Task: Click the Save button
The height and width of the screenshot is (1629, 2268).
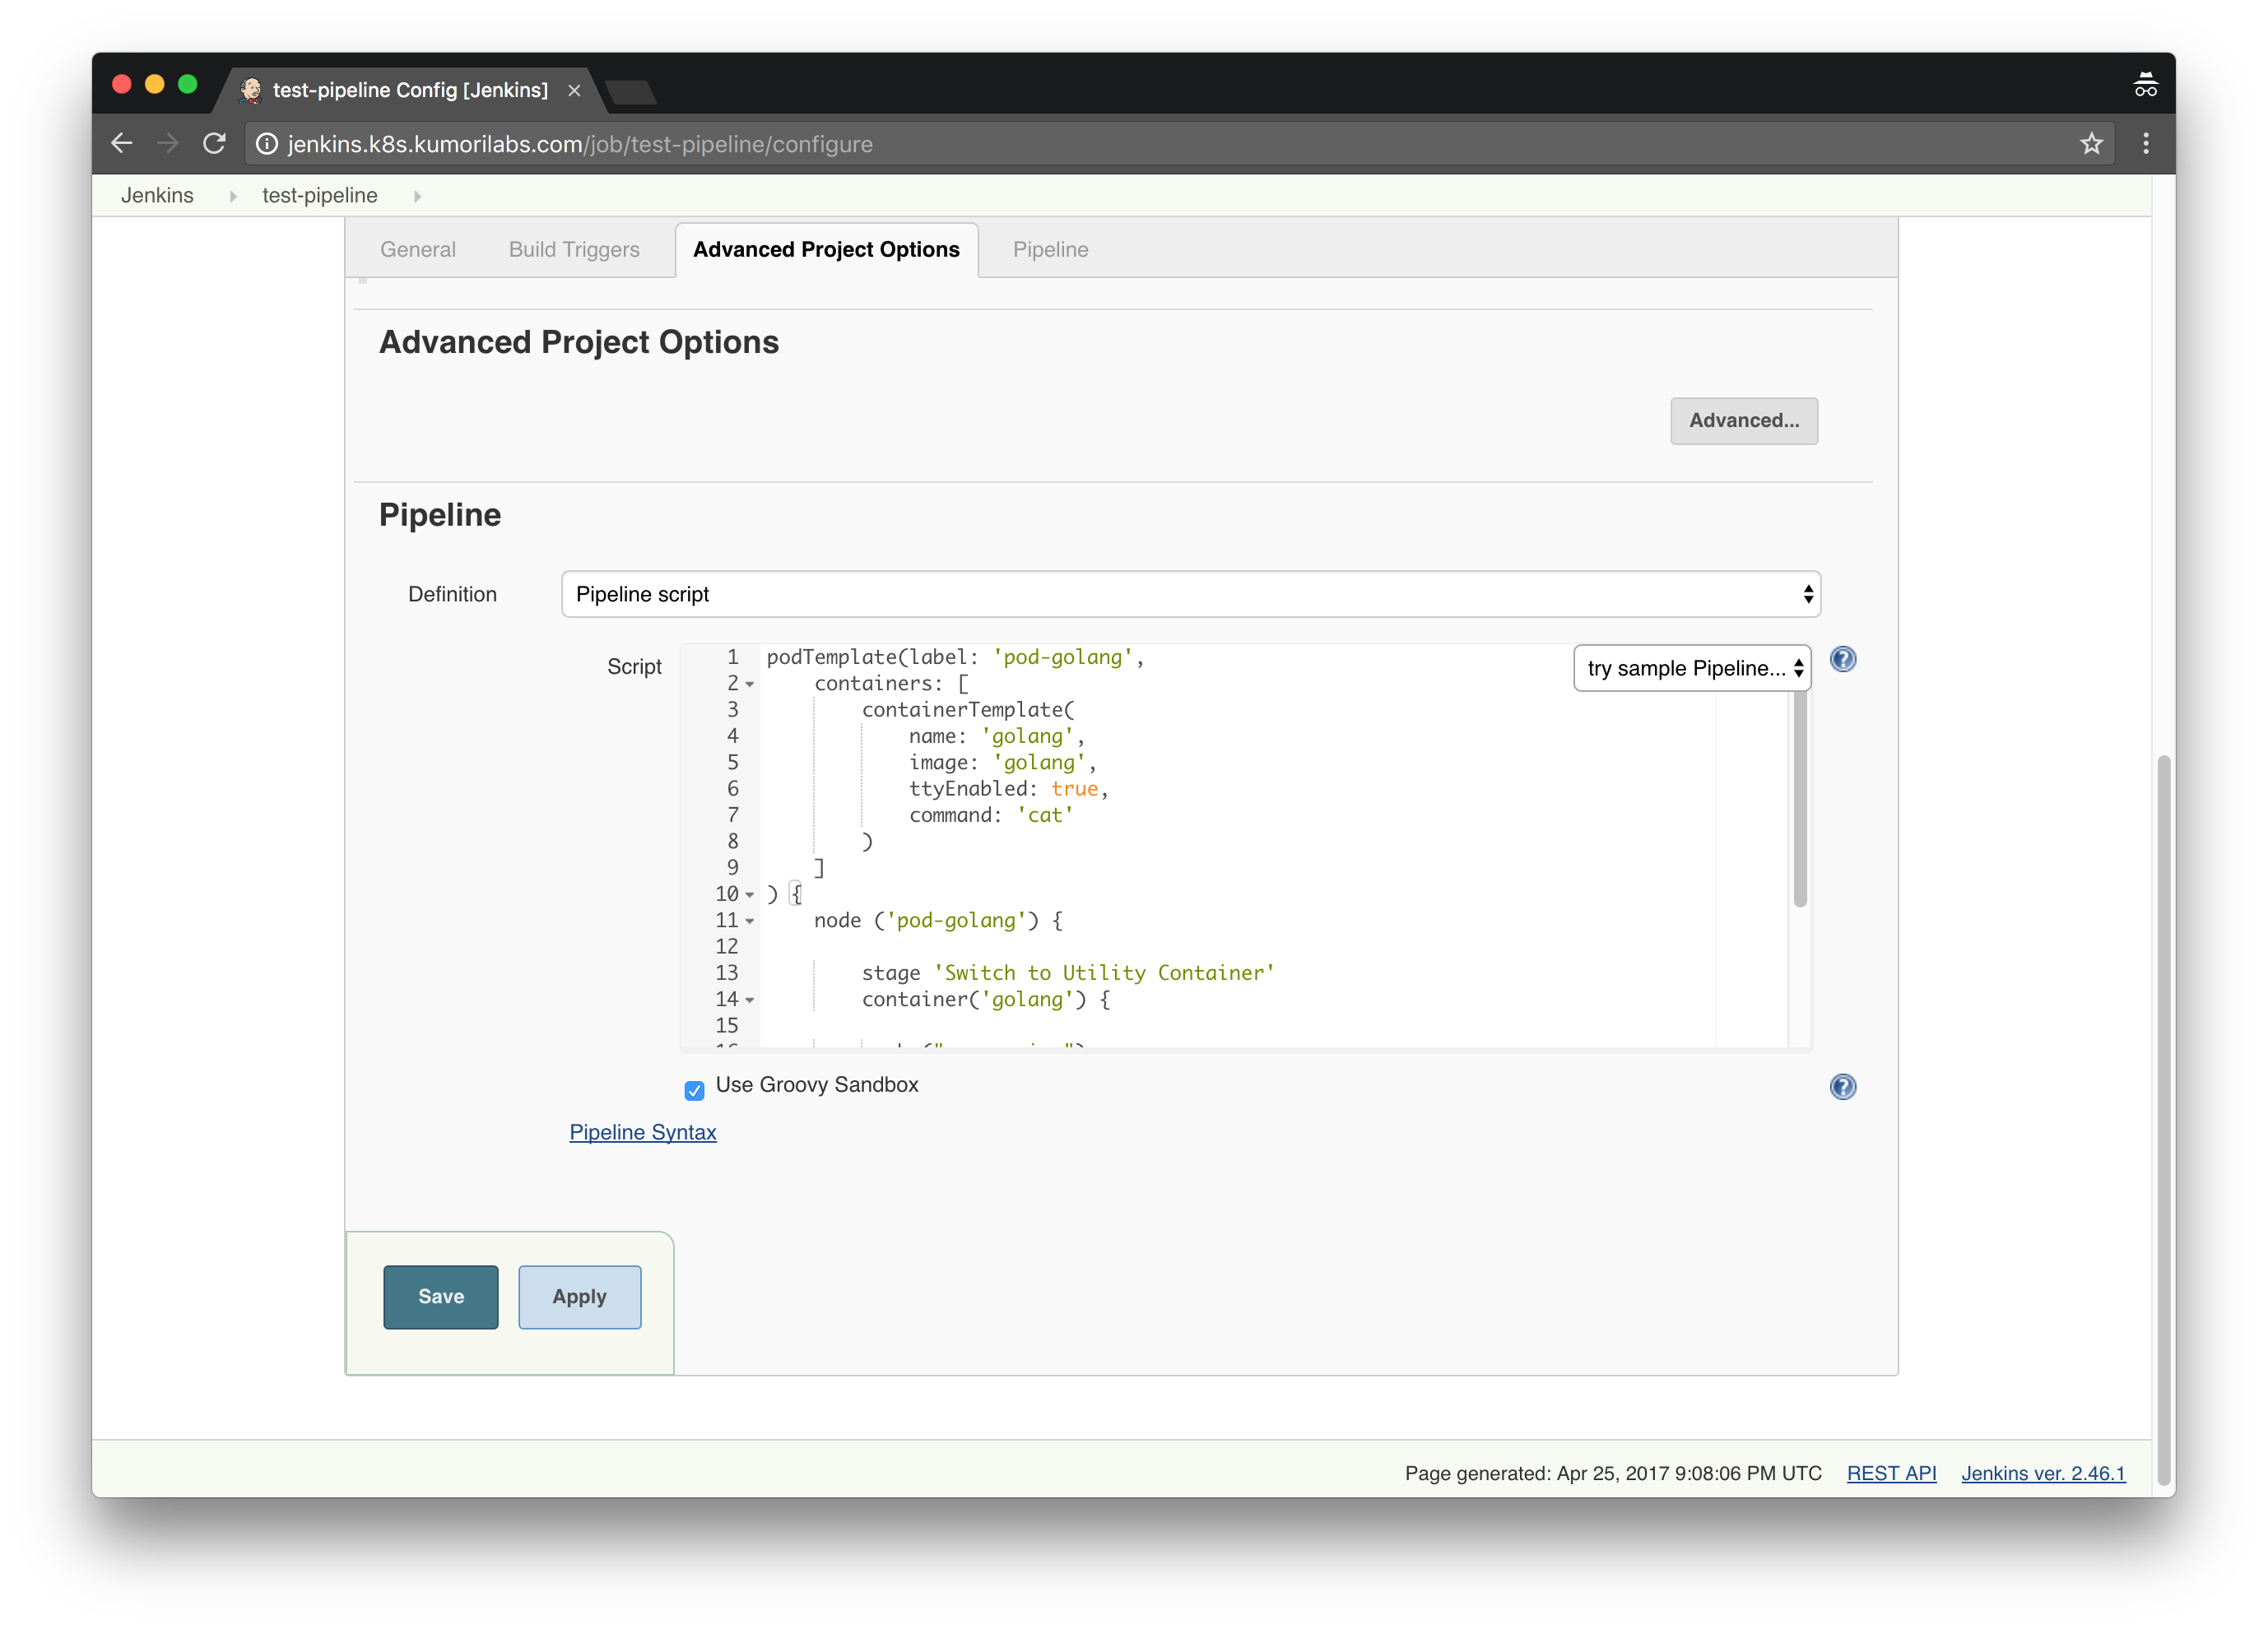Action: click(440, 1296)
